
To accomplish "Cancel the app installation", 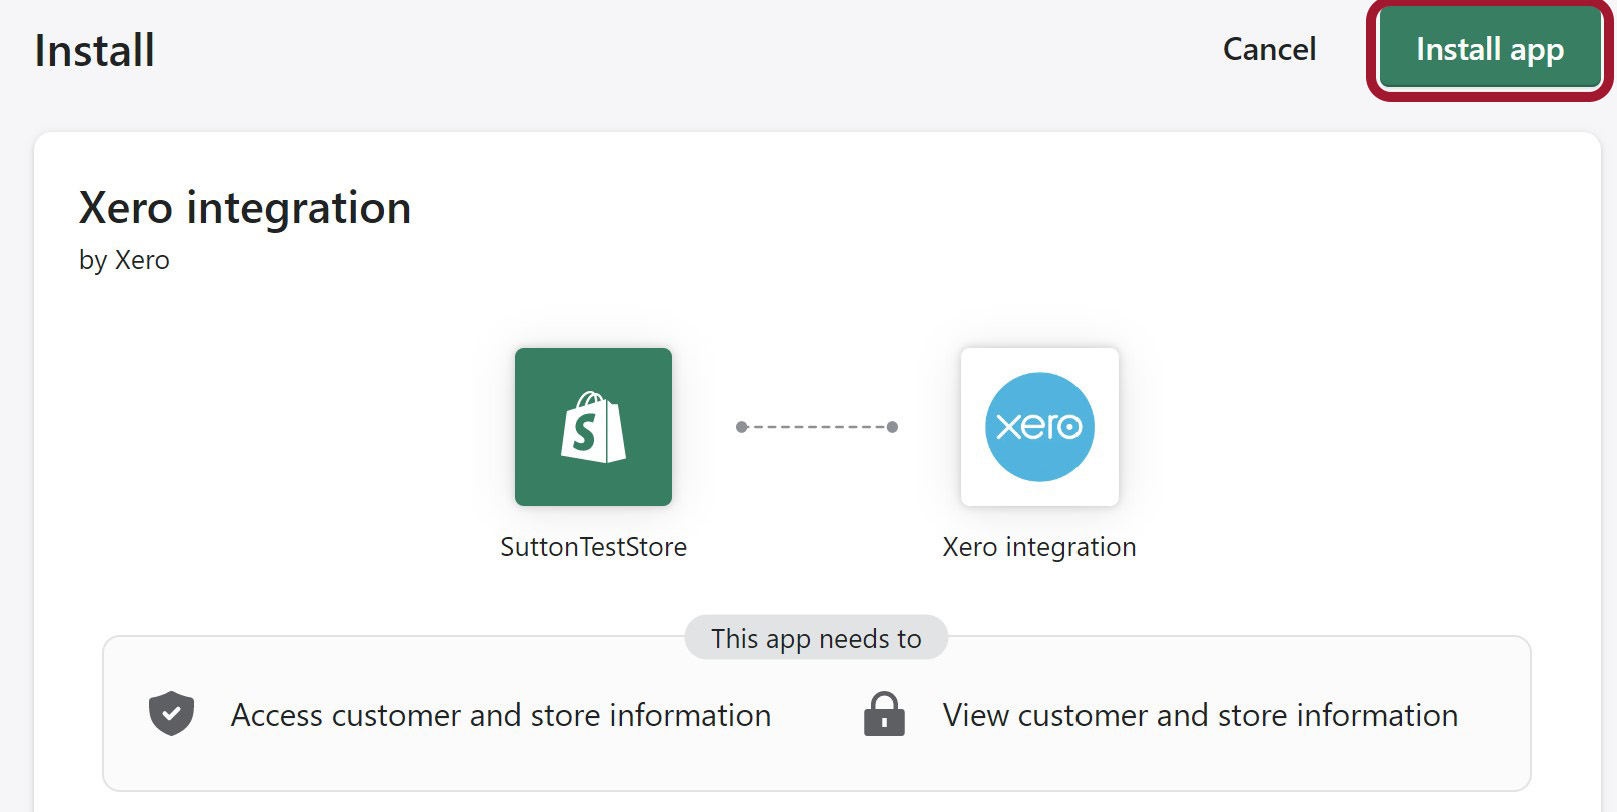I will point(1269,50).
